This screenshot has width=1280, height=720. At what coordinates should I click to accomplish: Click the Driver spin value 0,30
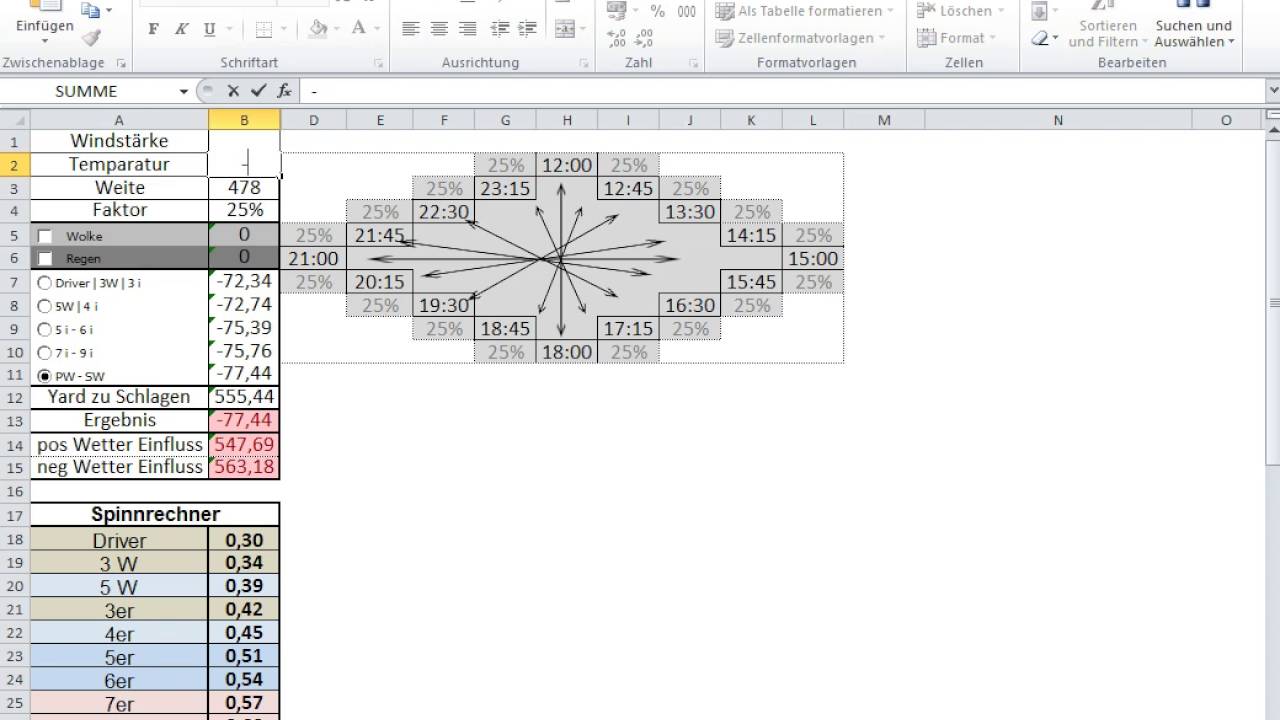pyautogui.click(x=244, y=540)
